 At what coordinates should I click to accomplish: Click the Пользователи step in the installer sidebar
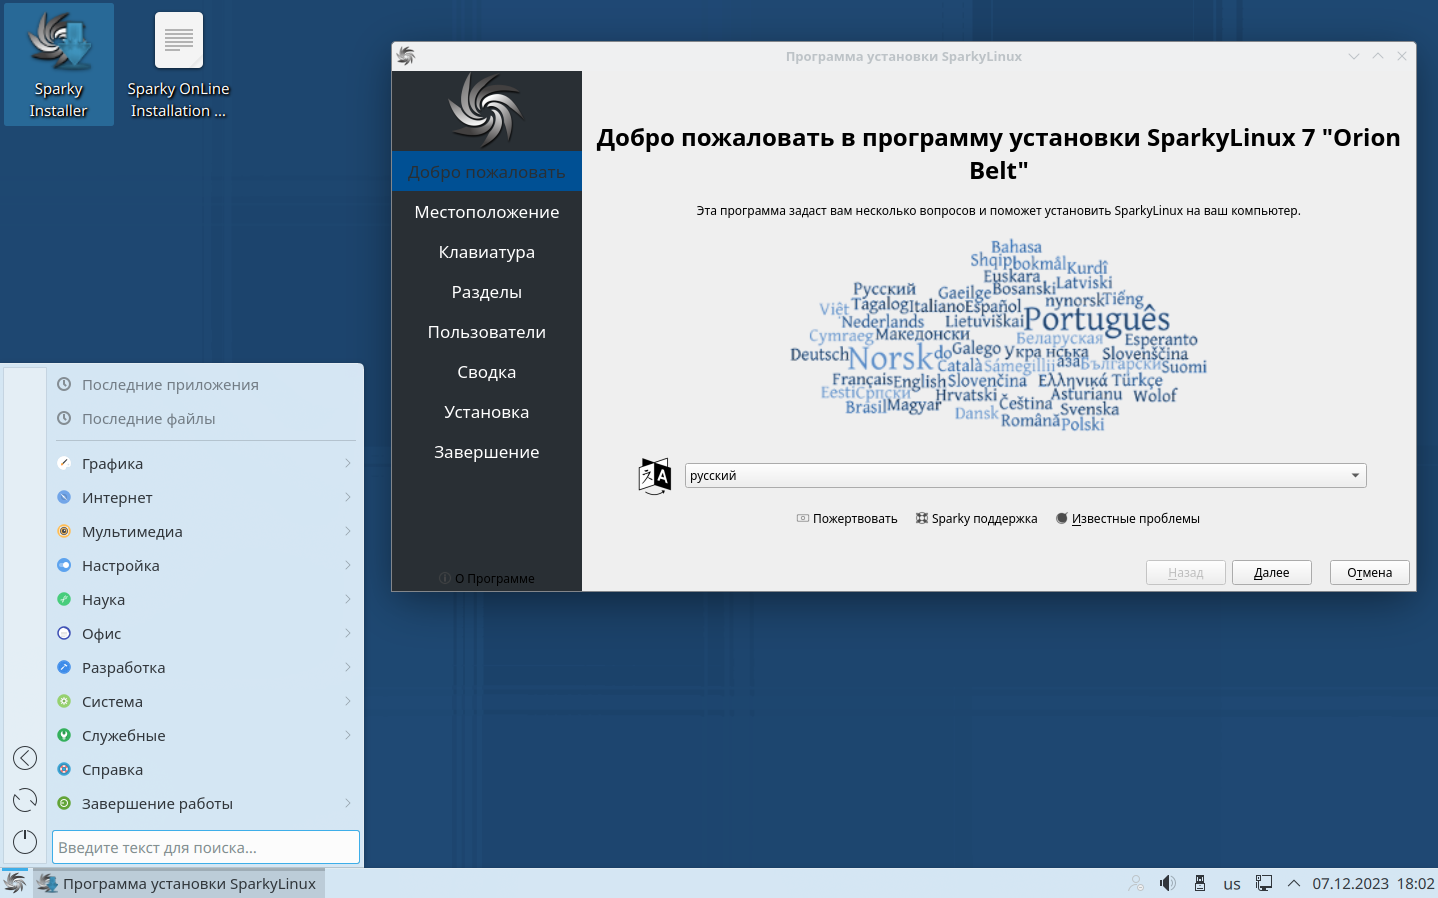(x=487, y=332)
